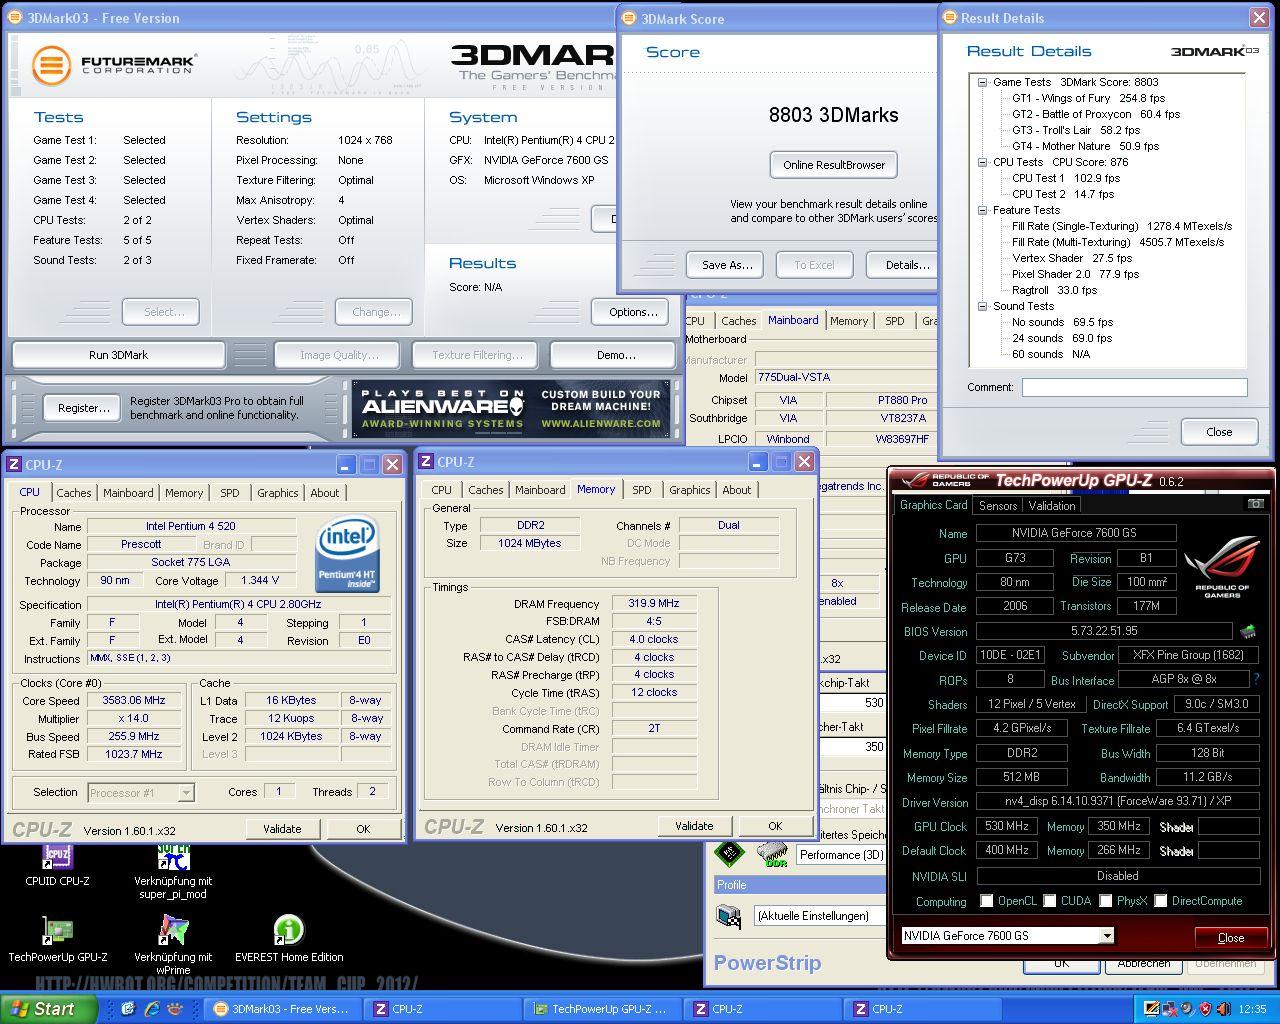The height and width of the screenshot is (1024, 1280).
Task: Open the Aktuelle Einstellungen profile dropdown
Action: [x=820, y=916]
